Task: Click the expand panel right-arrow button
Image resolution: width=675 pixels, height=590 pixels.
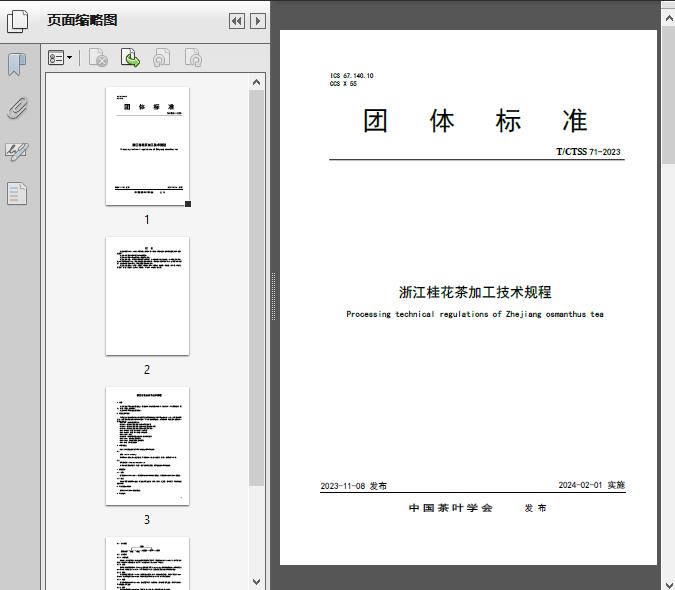Action: 258,21
